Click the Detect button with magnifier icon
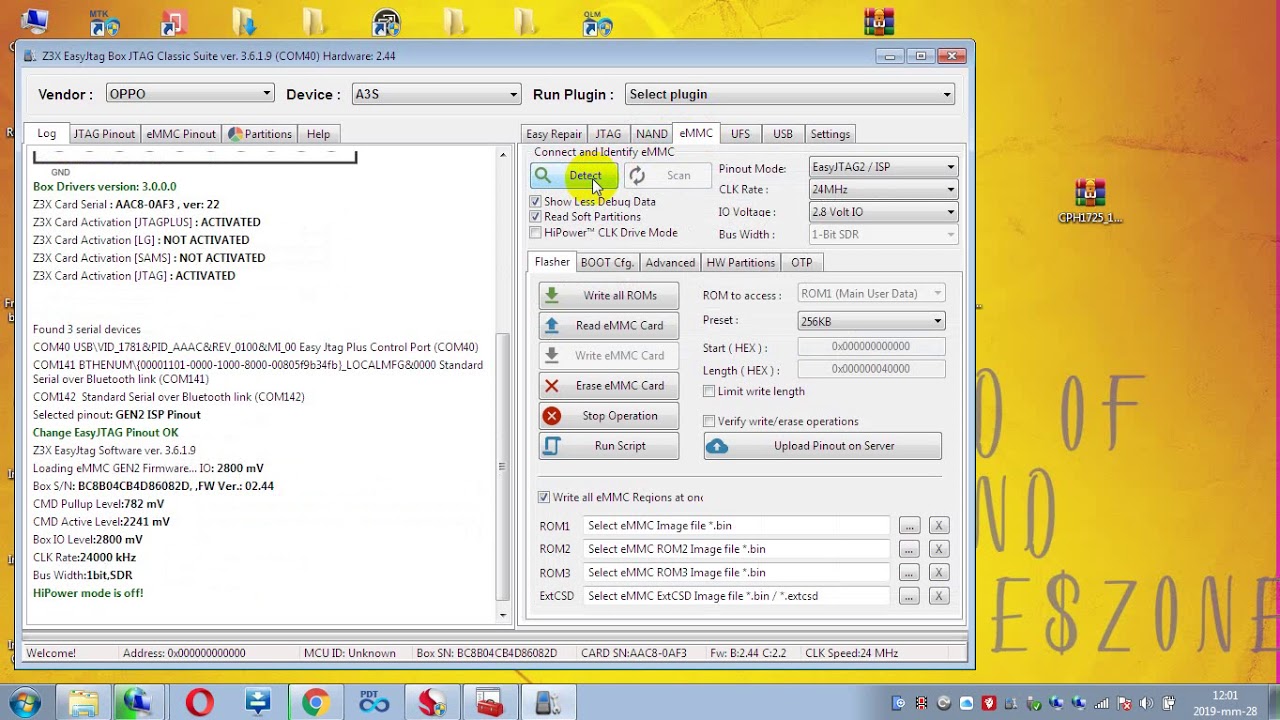 click(574, 176)
